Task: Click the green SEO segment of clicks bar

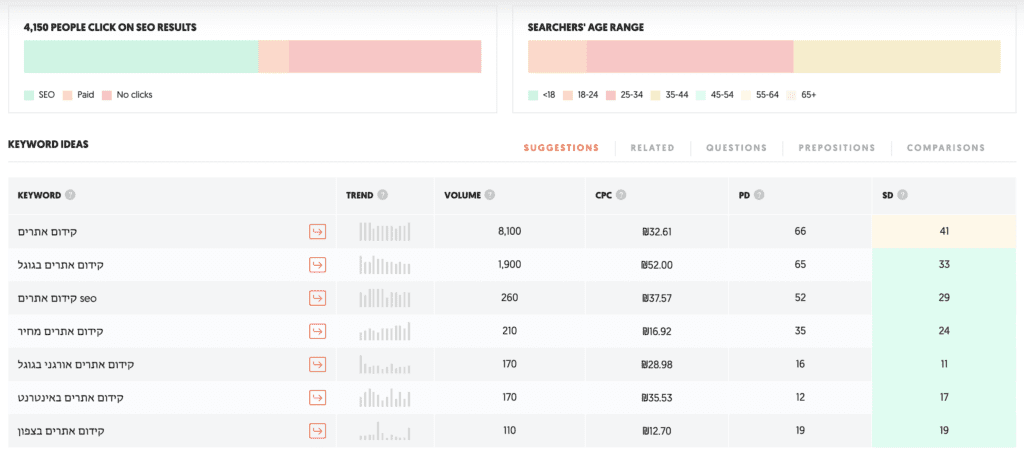Action: click(x=140, y=57)
